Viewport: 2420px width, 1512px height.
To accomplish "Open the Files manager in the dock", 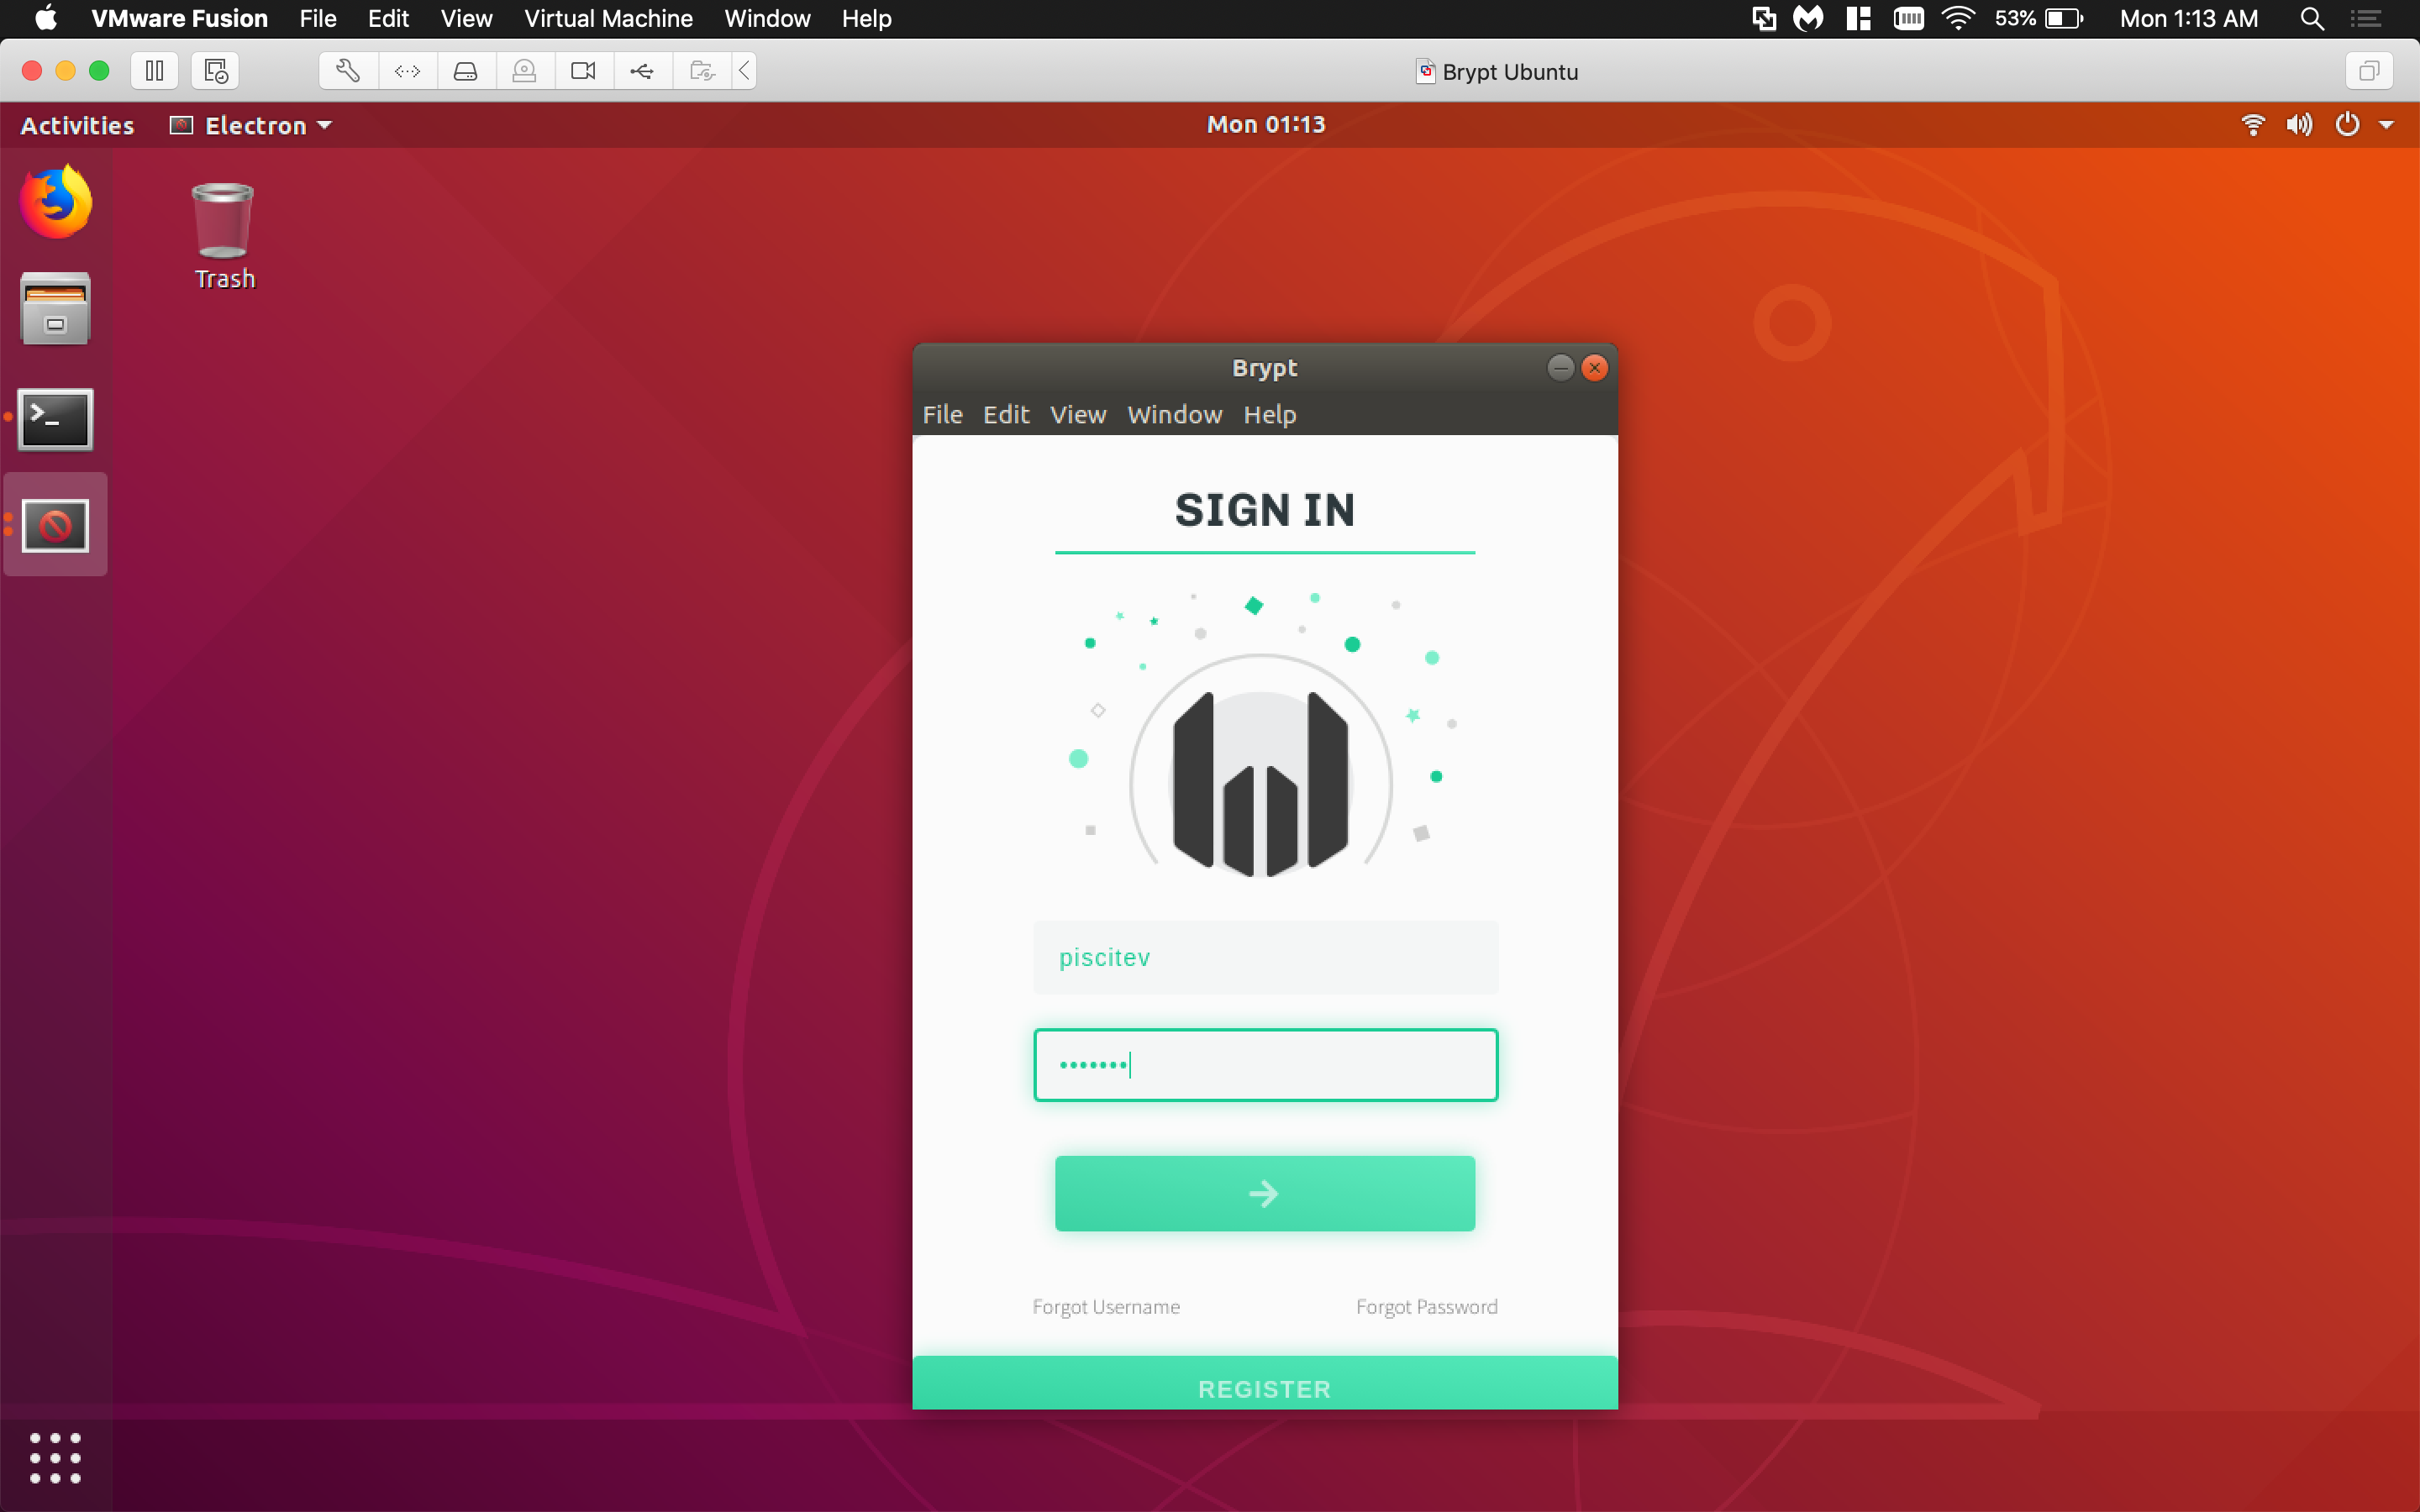I will pos(55,309).
